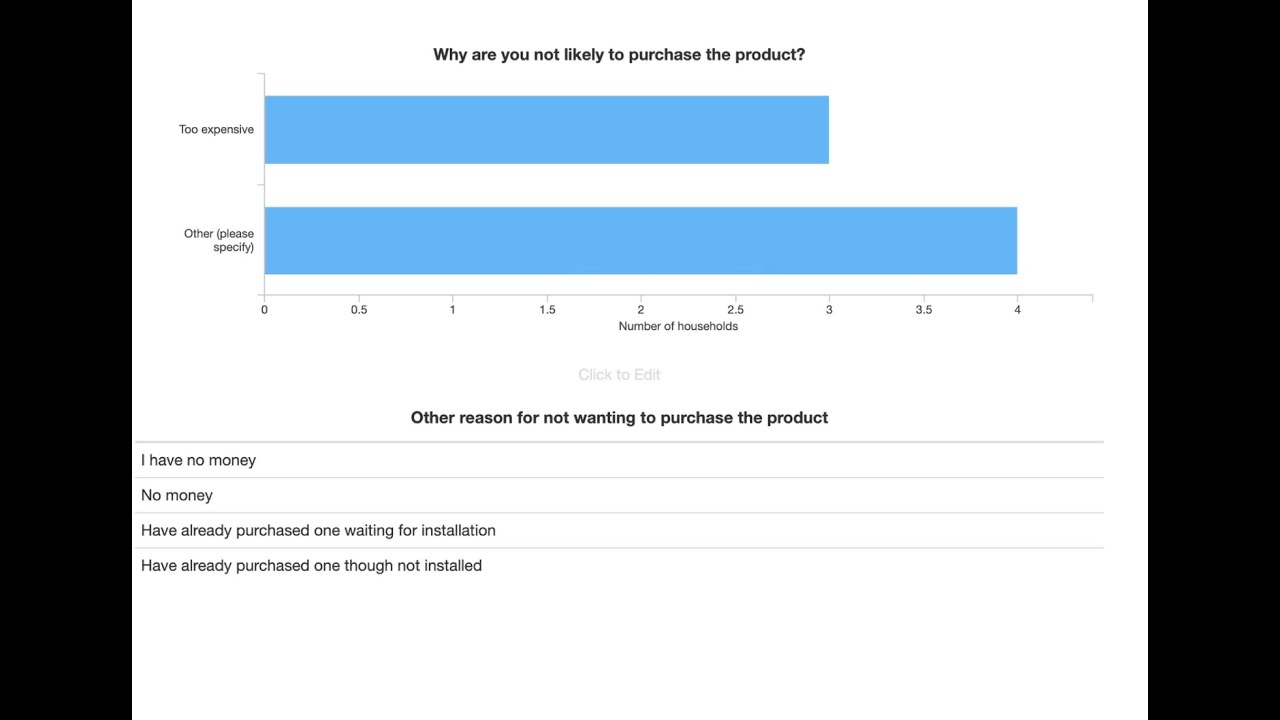The height and width of the screenshot is (720, 1280).
Task: Click the 3.5 tick label on x-axis
Action: 923,310
